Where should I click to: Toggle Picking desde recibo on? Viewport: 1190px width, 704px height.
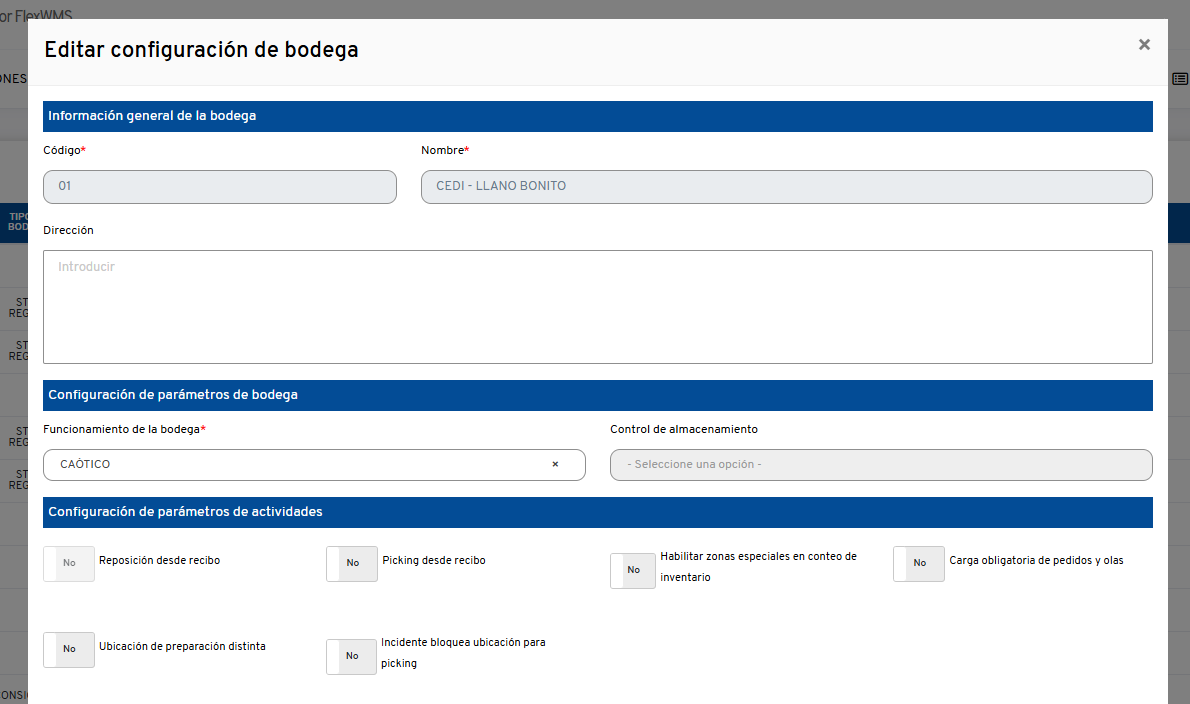351,563
